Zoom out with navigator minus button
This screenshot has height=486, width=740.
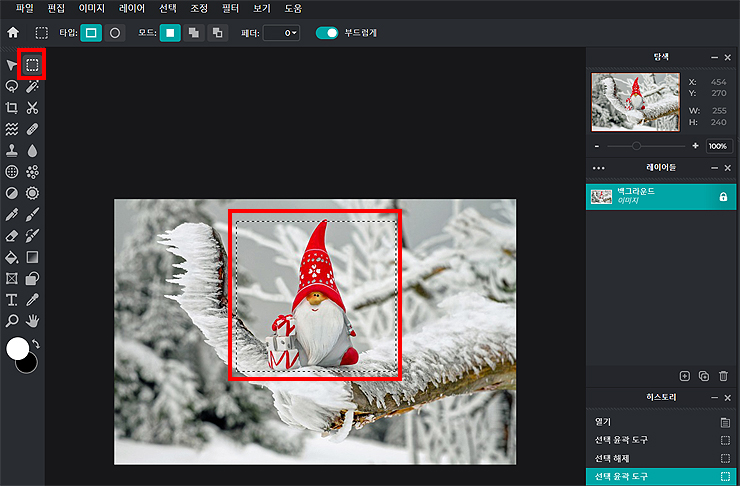[x=597, y=146]
